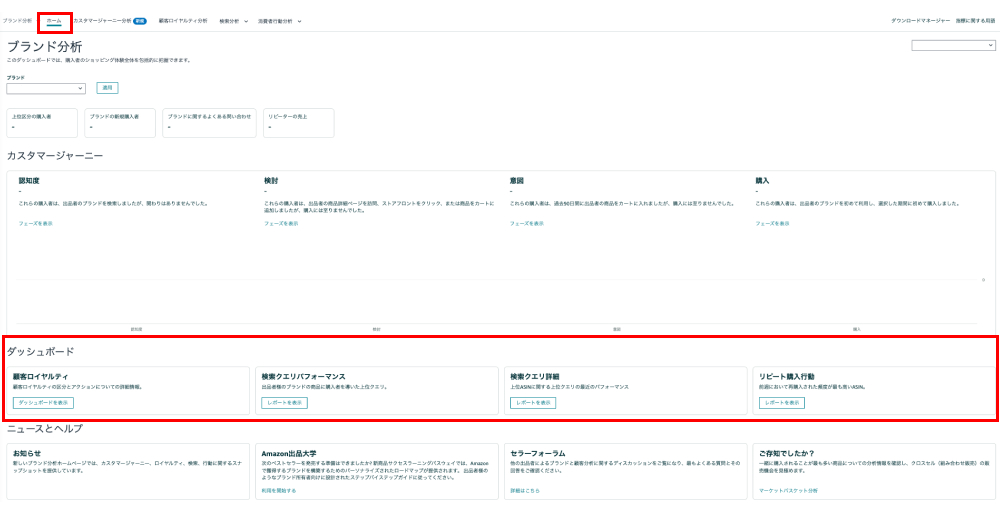The height and width of the screenshot is (514, 1000).
Task: Expand the 消費者行動分析 menu
Action: (x=279, y=21)
